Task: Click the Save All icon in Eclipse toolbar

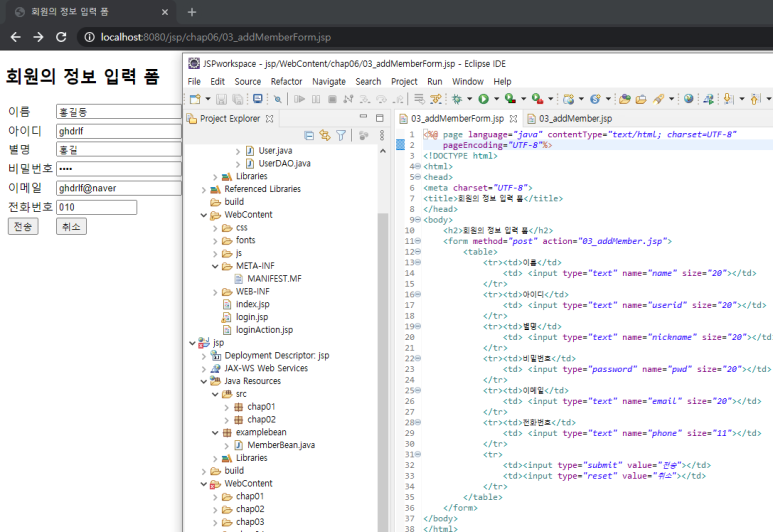Action: point(238,99)
